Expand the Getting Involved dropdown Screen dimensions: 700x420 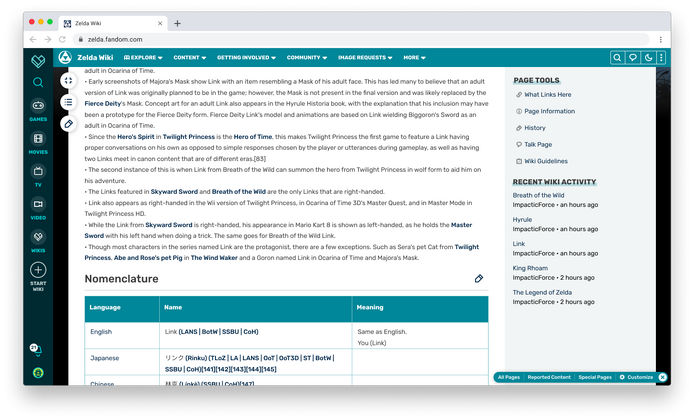point(246,58)
